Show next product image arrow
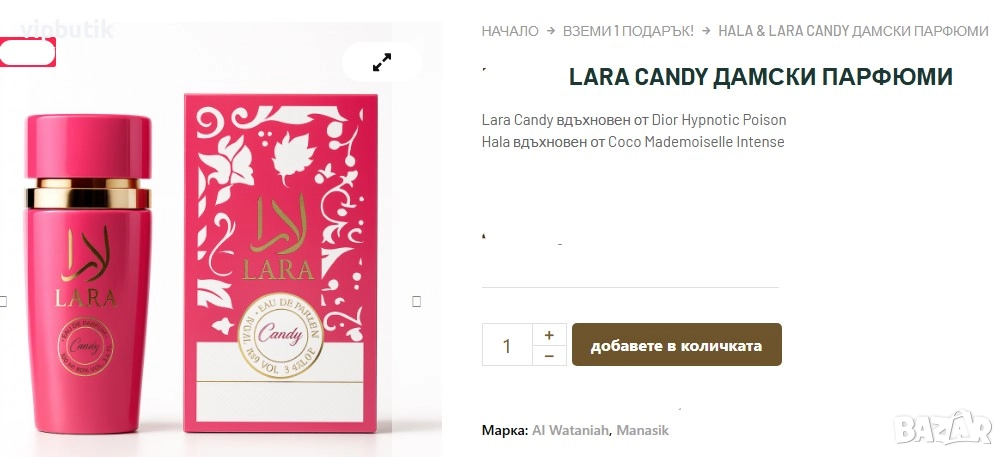The width and height of the screenshot is (1004, 457). coord(416,301)
